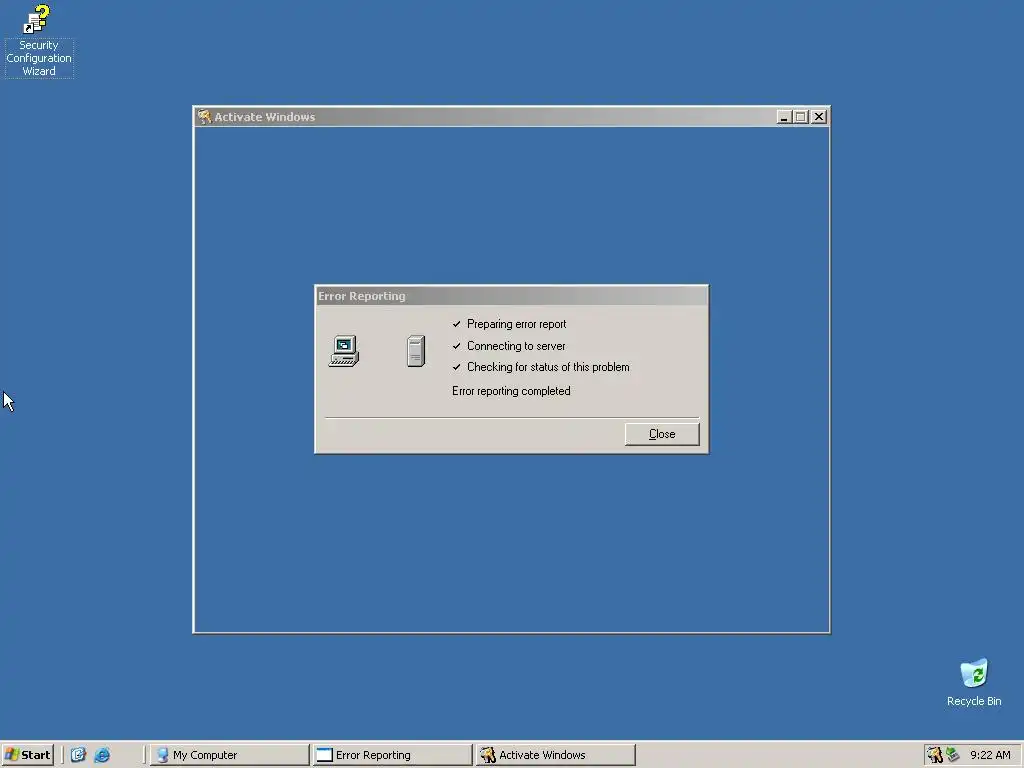Image resolution: width=1024 pixels, height=768 pixels.
Task: Click the Close button in Error Reporting
Action: click(x=662, y=434)
